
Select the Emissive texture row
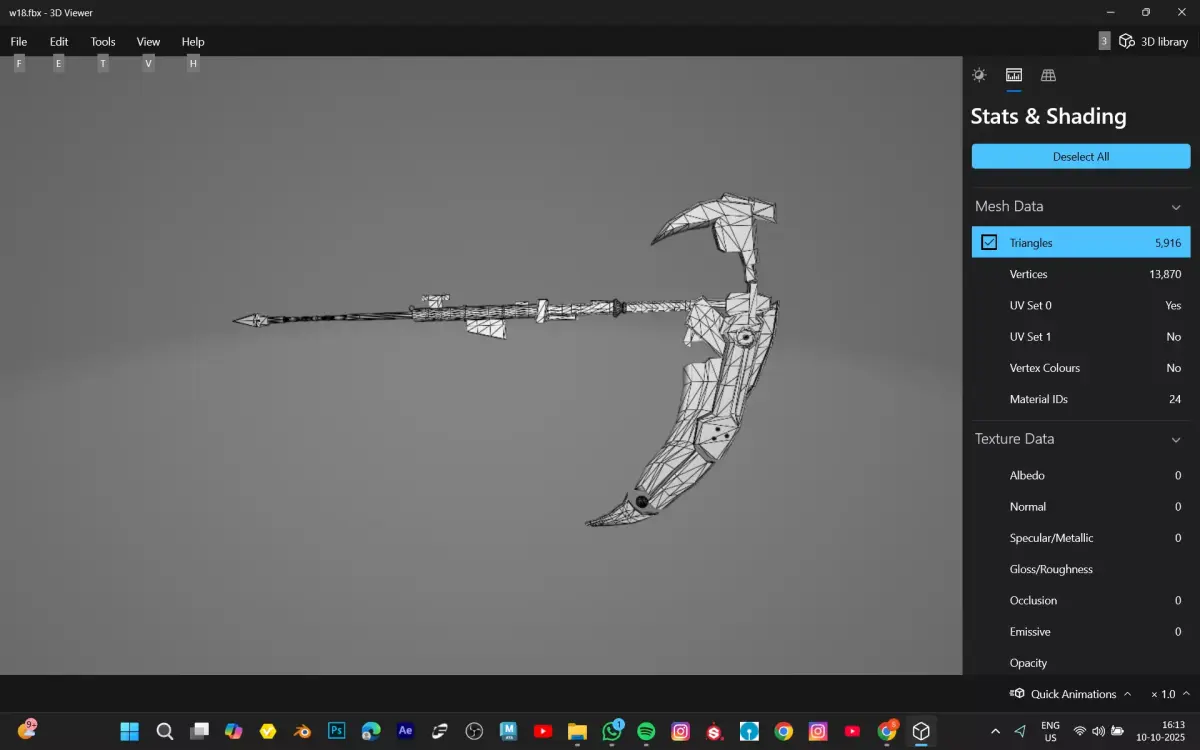(1081, 632)
